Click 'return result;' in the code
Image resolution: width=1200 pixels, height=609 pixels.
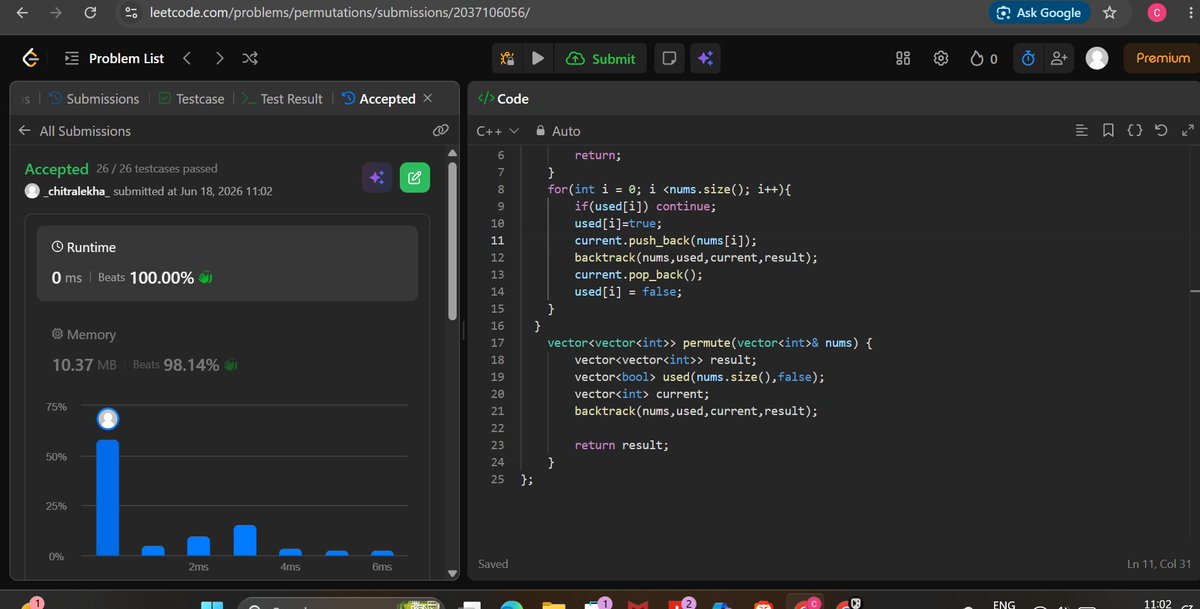click(621, 445)
